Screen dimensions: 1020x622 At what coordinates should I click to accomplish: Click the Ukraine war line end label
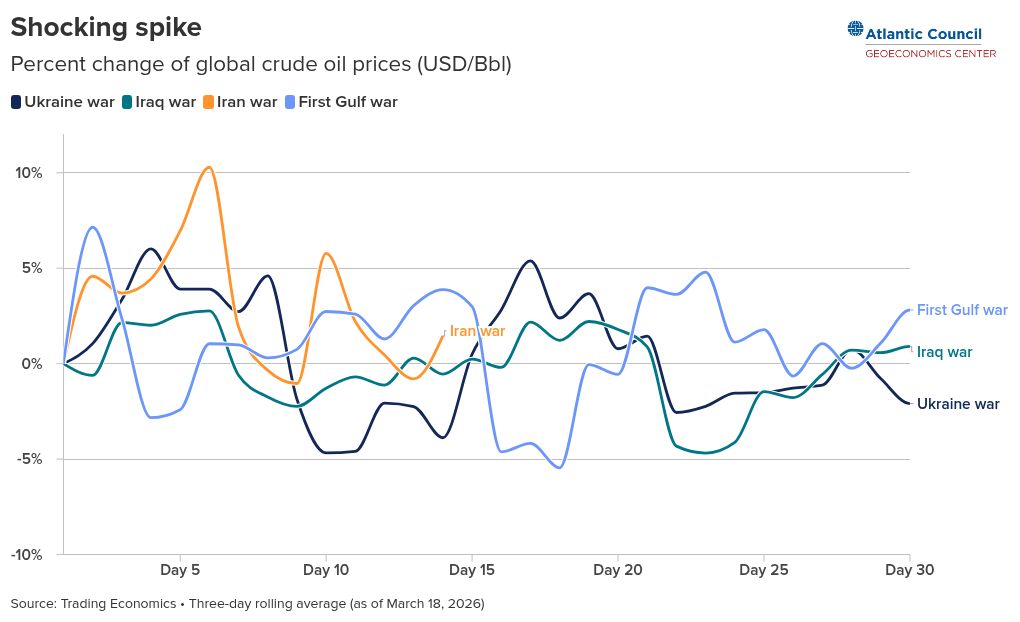pos(958,404)
